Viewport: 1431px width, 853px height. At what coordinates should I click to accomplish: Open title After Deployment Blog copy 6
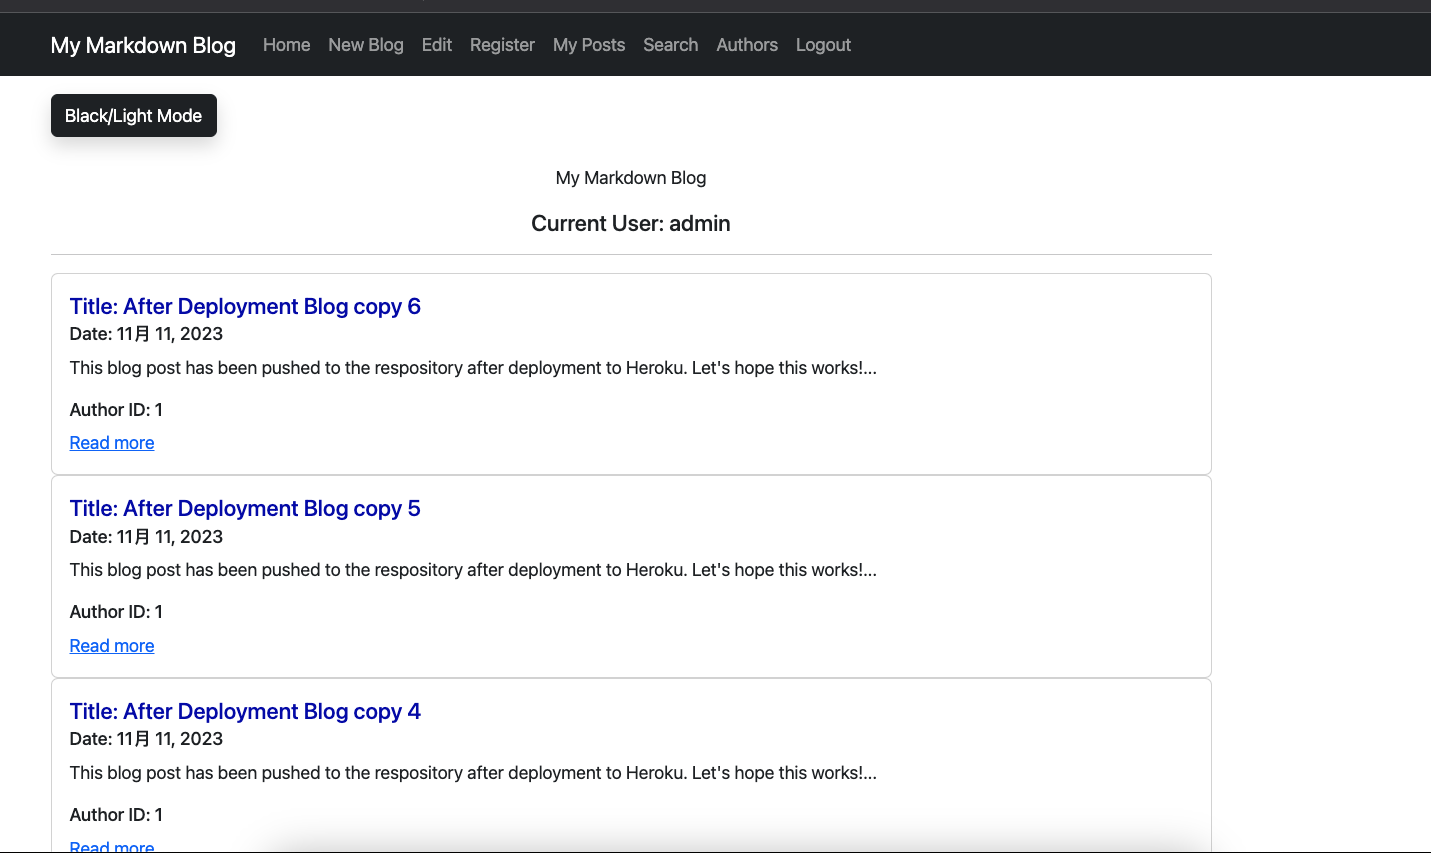pyautogui.click(x=245, y=306)
